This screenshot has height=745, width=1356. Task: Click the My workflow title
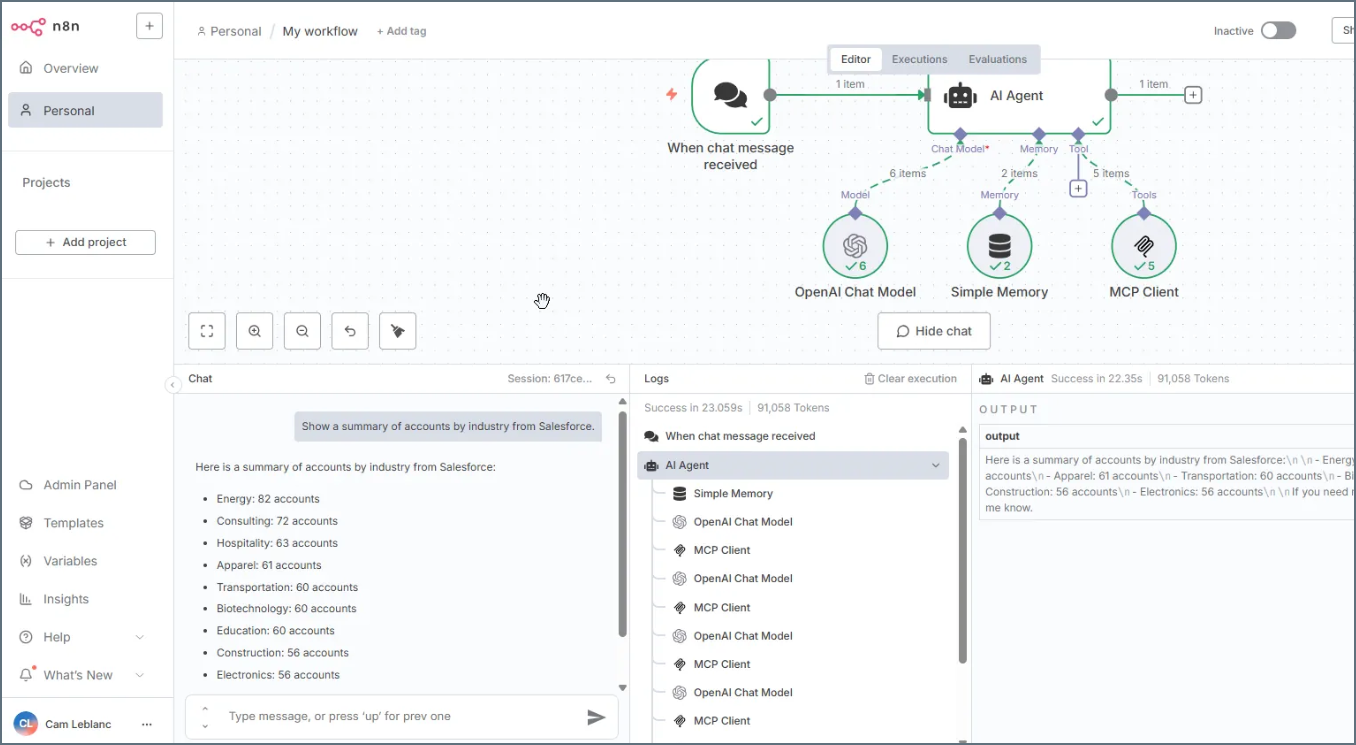point(320,31)
